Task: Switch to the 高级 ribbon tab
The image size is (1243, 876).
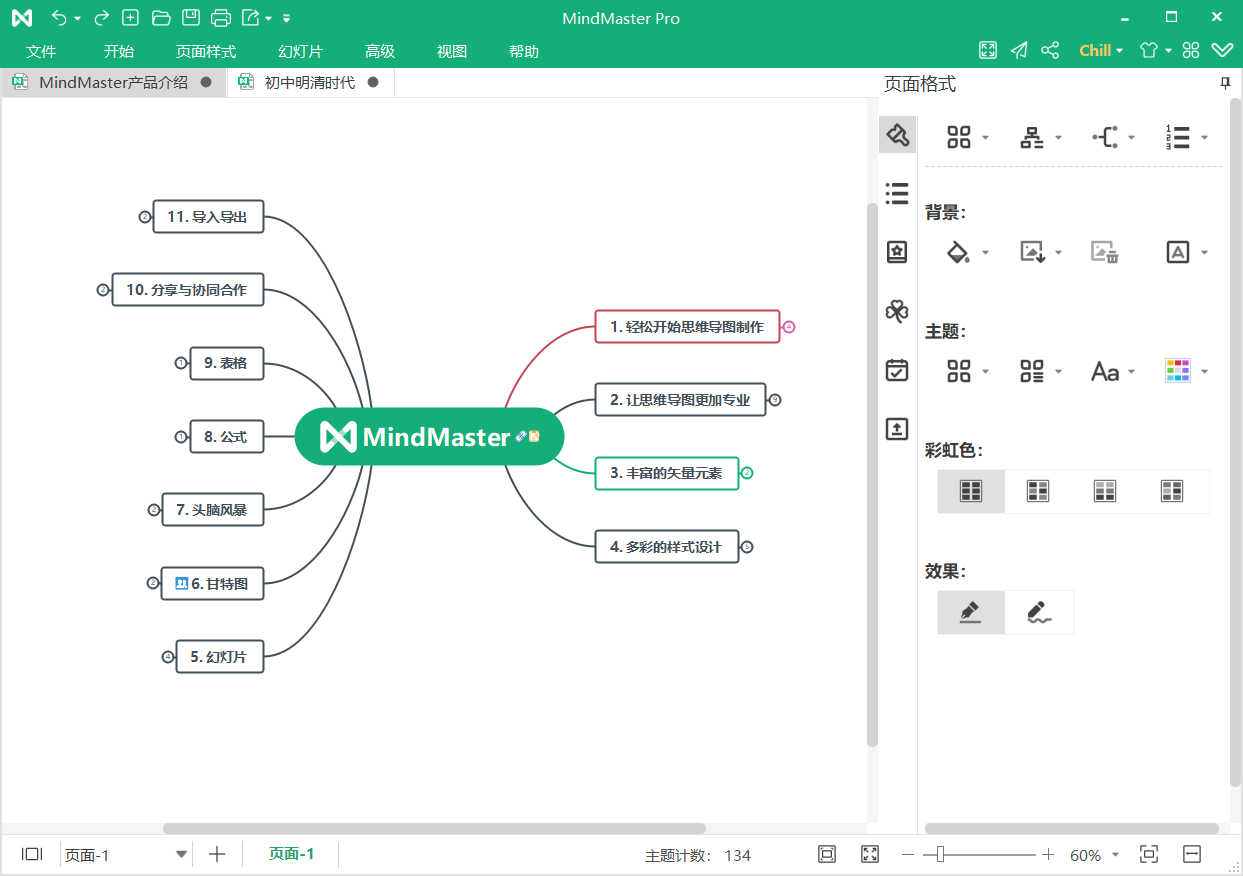Action: point(380,52)
